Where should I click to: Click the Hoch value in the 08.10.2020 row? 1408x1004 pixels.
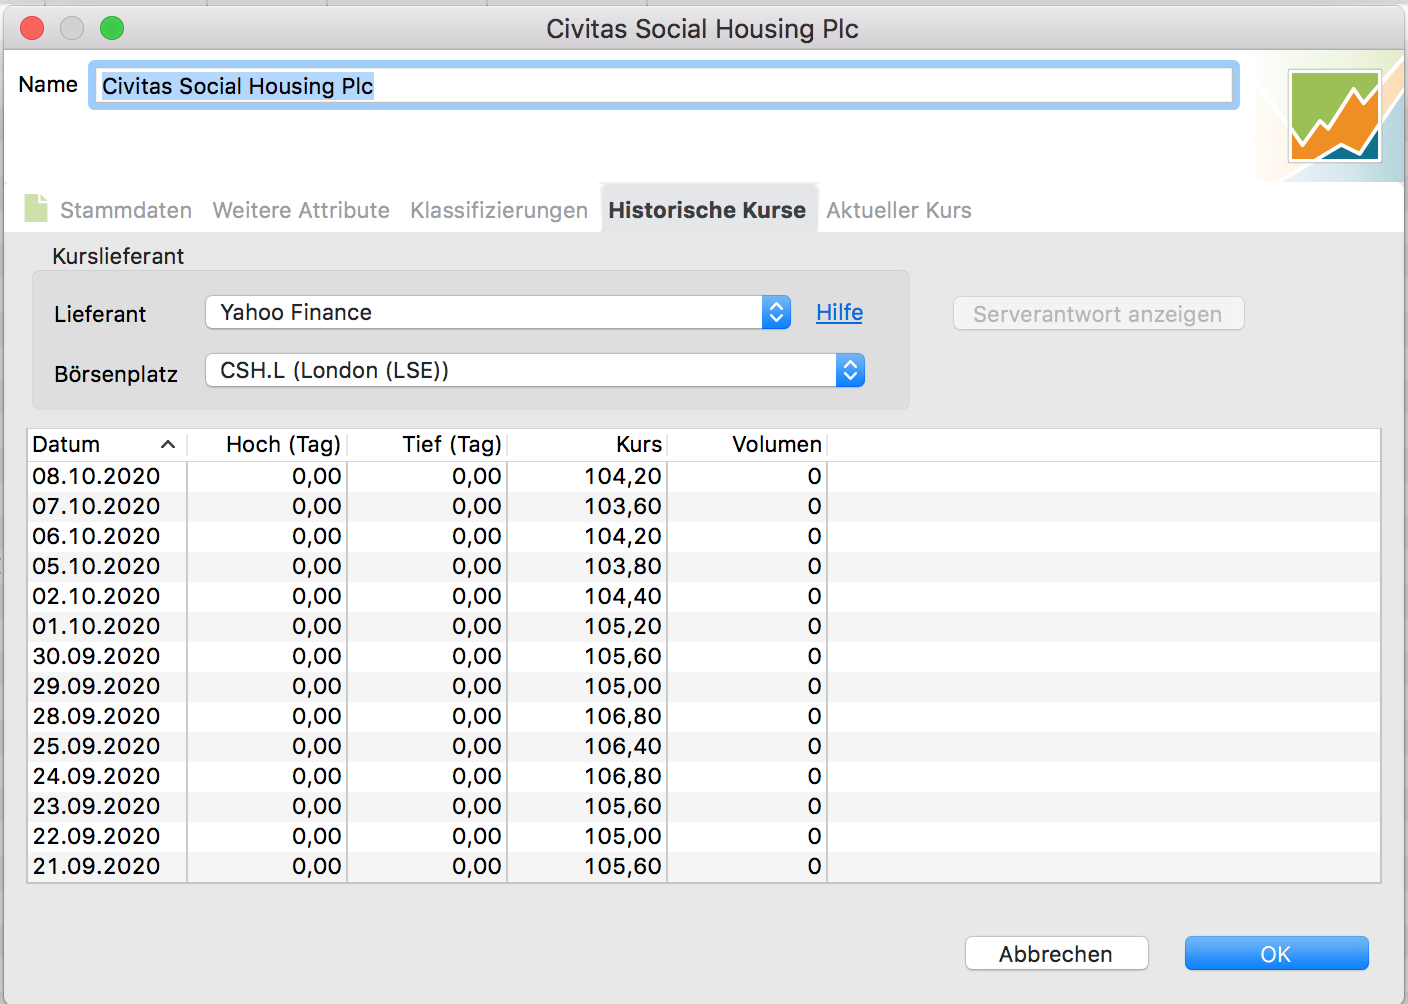317,476
